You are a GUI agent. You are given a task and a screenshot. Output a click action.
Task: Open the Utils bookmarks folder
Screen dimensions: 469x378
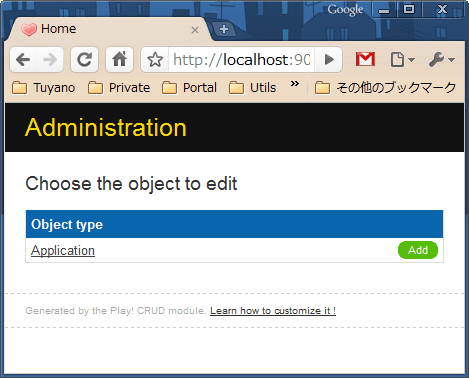(253, 88)
